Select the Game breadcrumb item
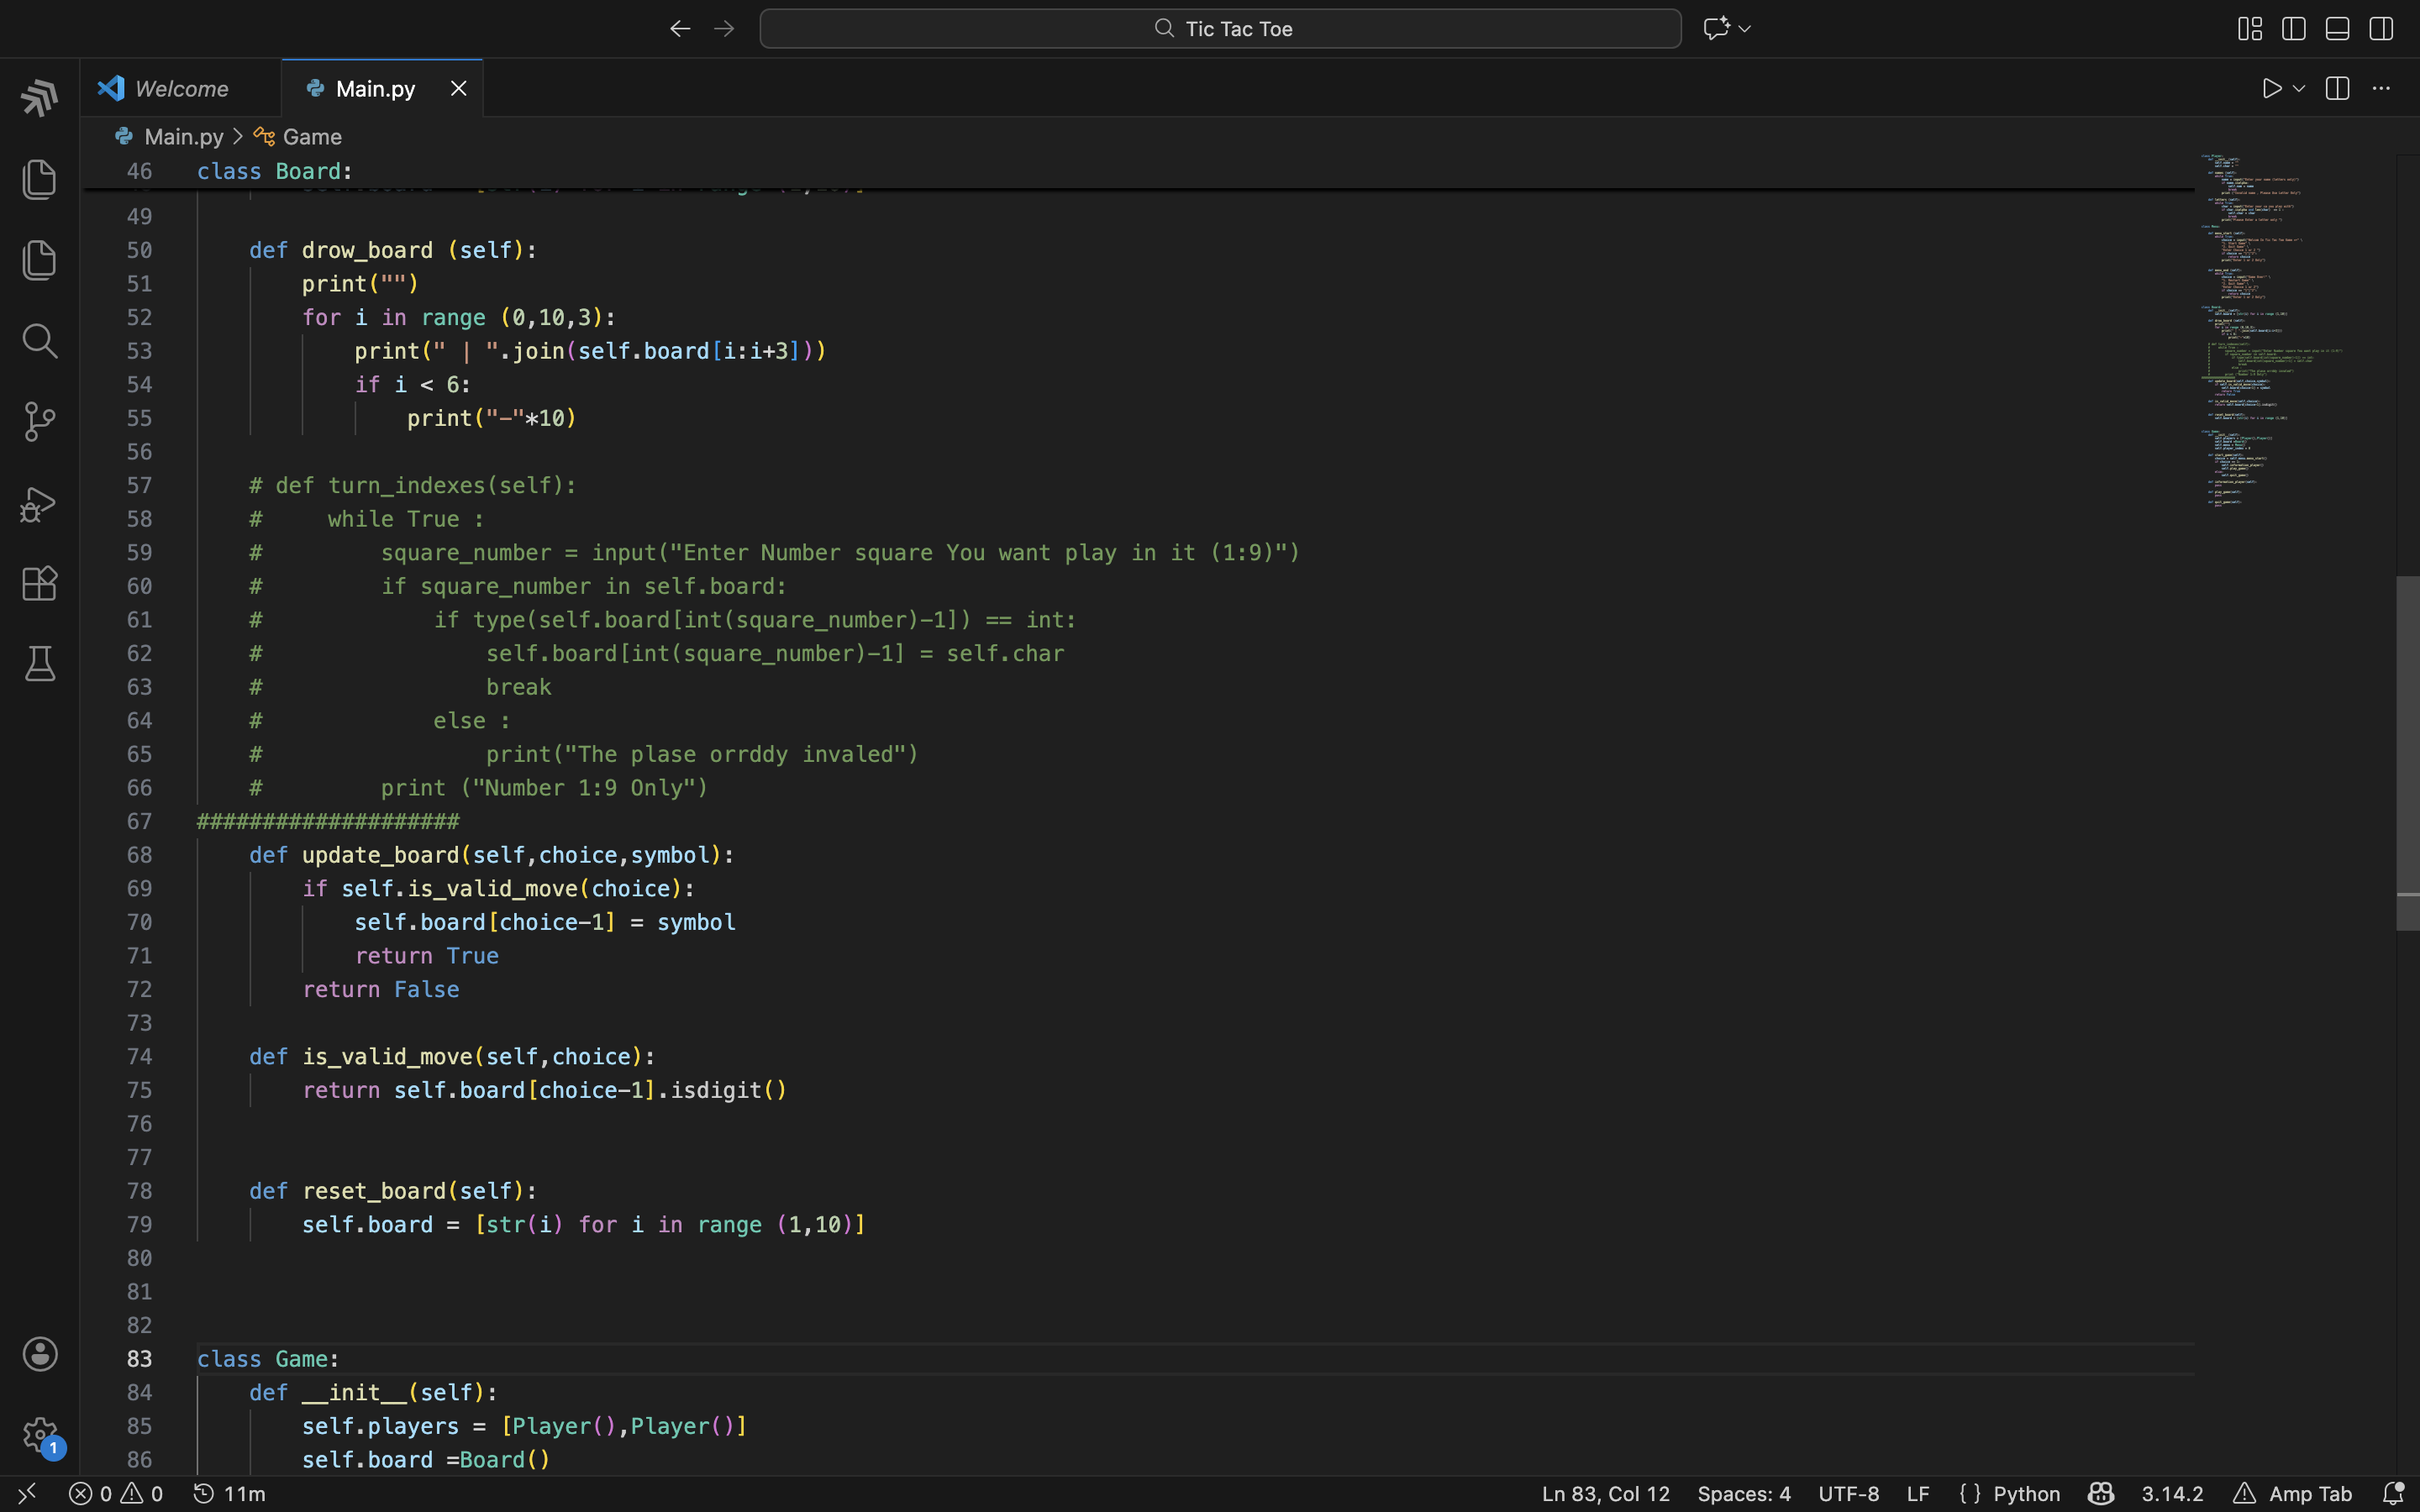This screenshot has height=1512, width=2420. 311,137
